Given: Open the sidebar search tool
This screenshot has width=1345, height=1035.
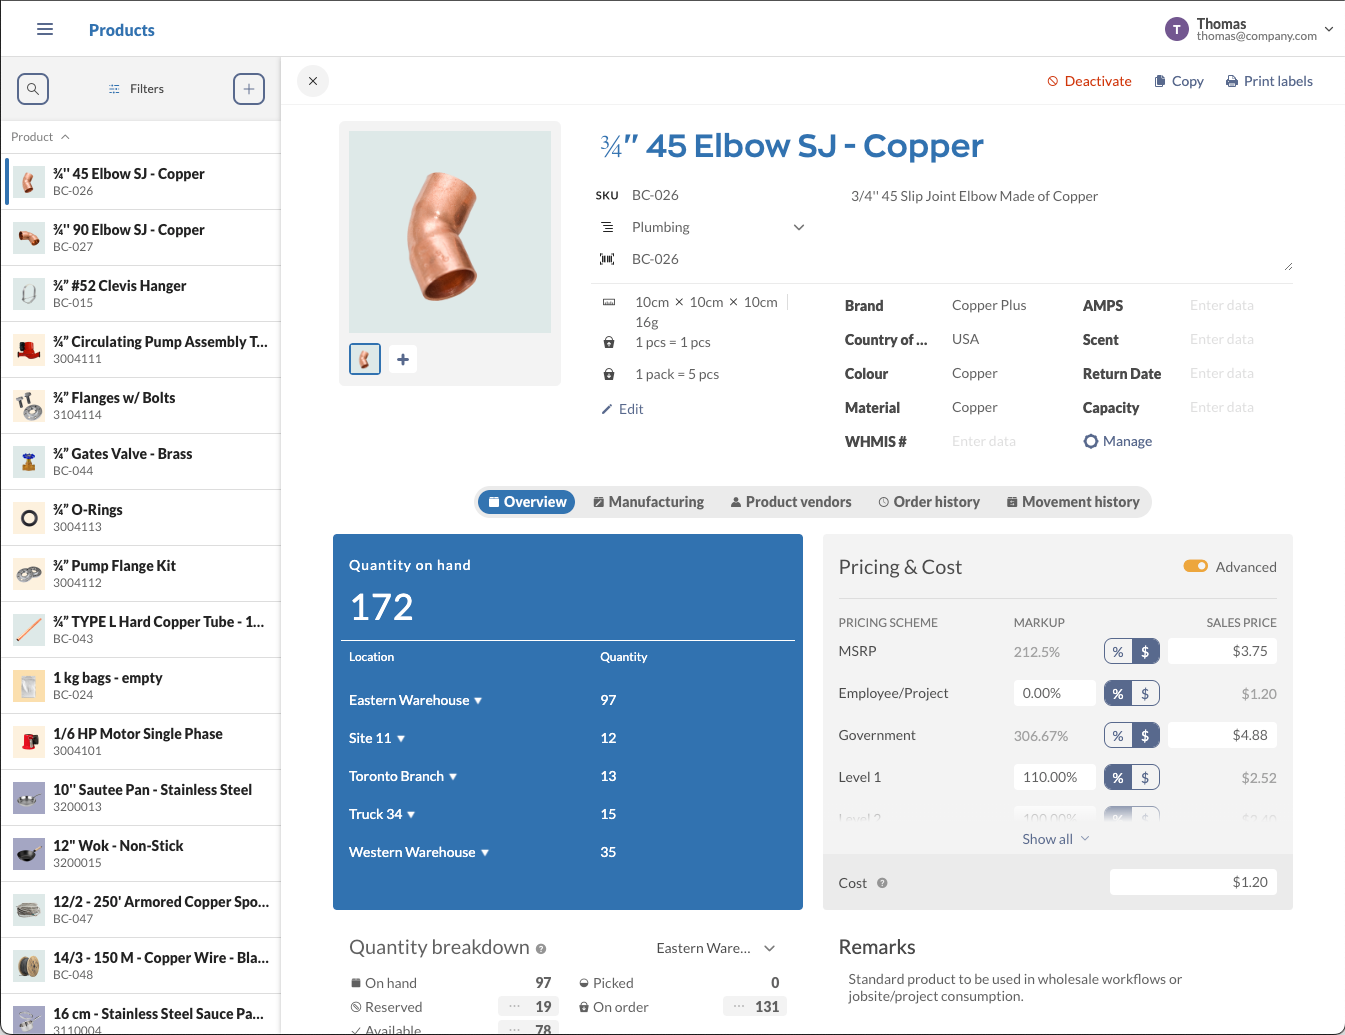Looking at the screenshot, I should pos(32,88).
